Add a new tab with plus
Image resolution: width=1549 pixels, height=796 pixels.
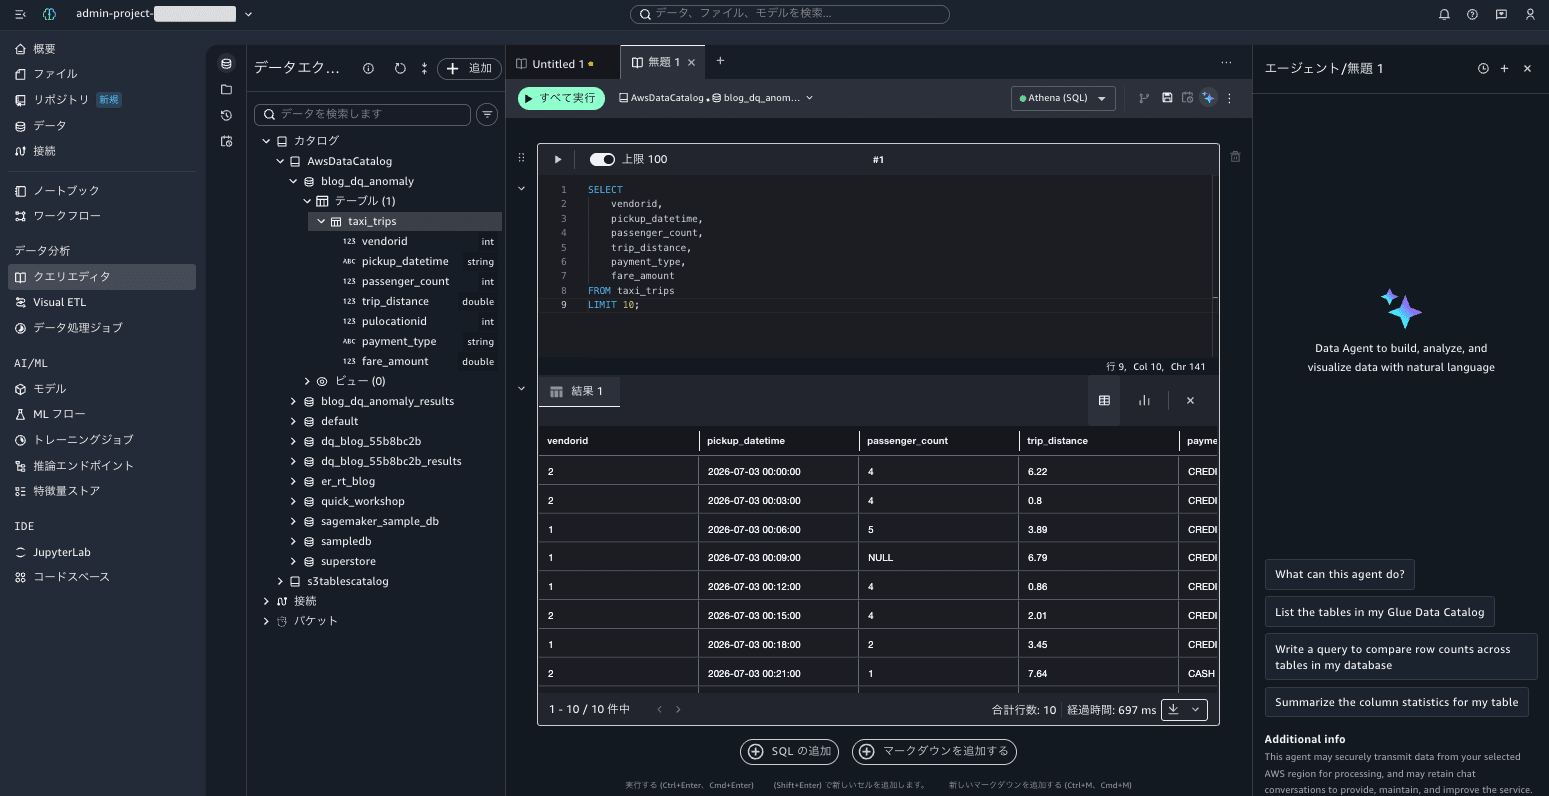[x=720, y=61]
